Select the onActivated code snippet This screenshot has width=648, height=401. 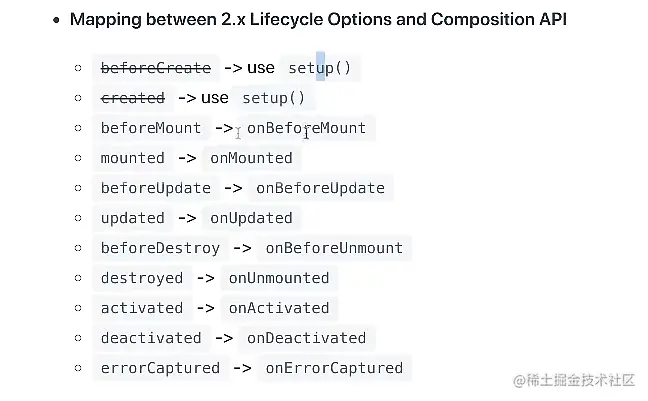pos(279,308)
